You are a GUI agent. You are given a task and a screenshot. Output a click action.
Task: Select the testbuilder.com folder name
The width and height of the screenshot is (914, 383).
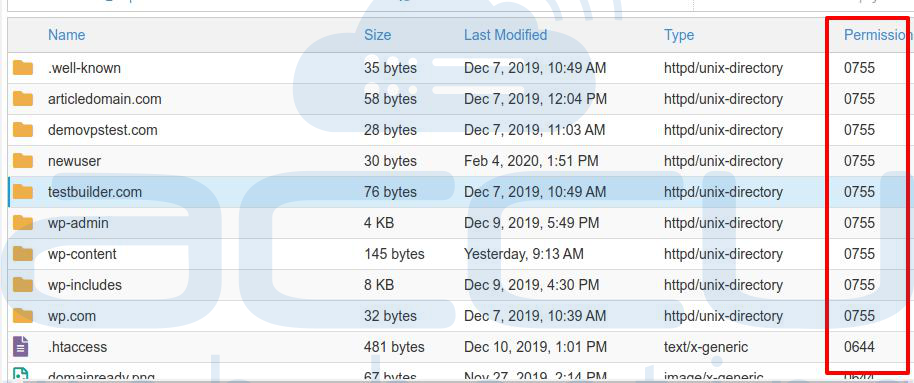click(95, 192)
